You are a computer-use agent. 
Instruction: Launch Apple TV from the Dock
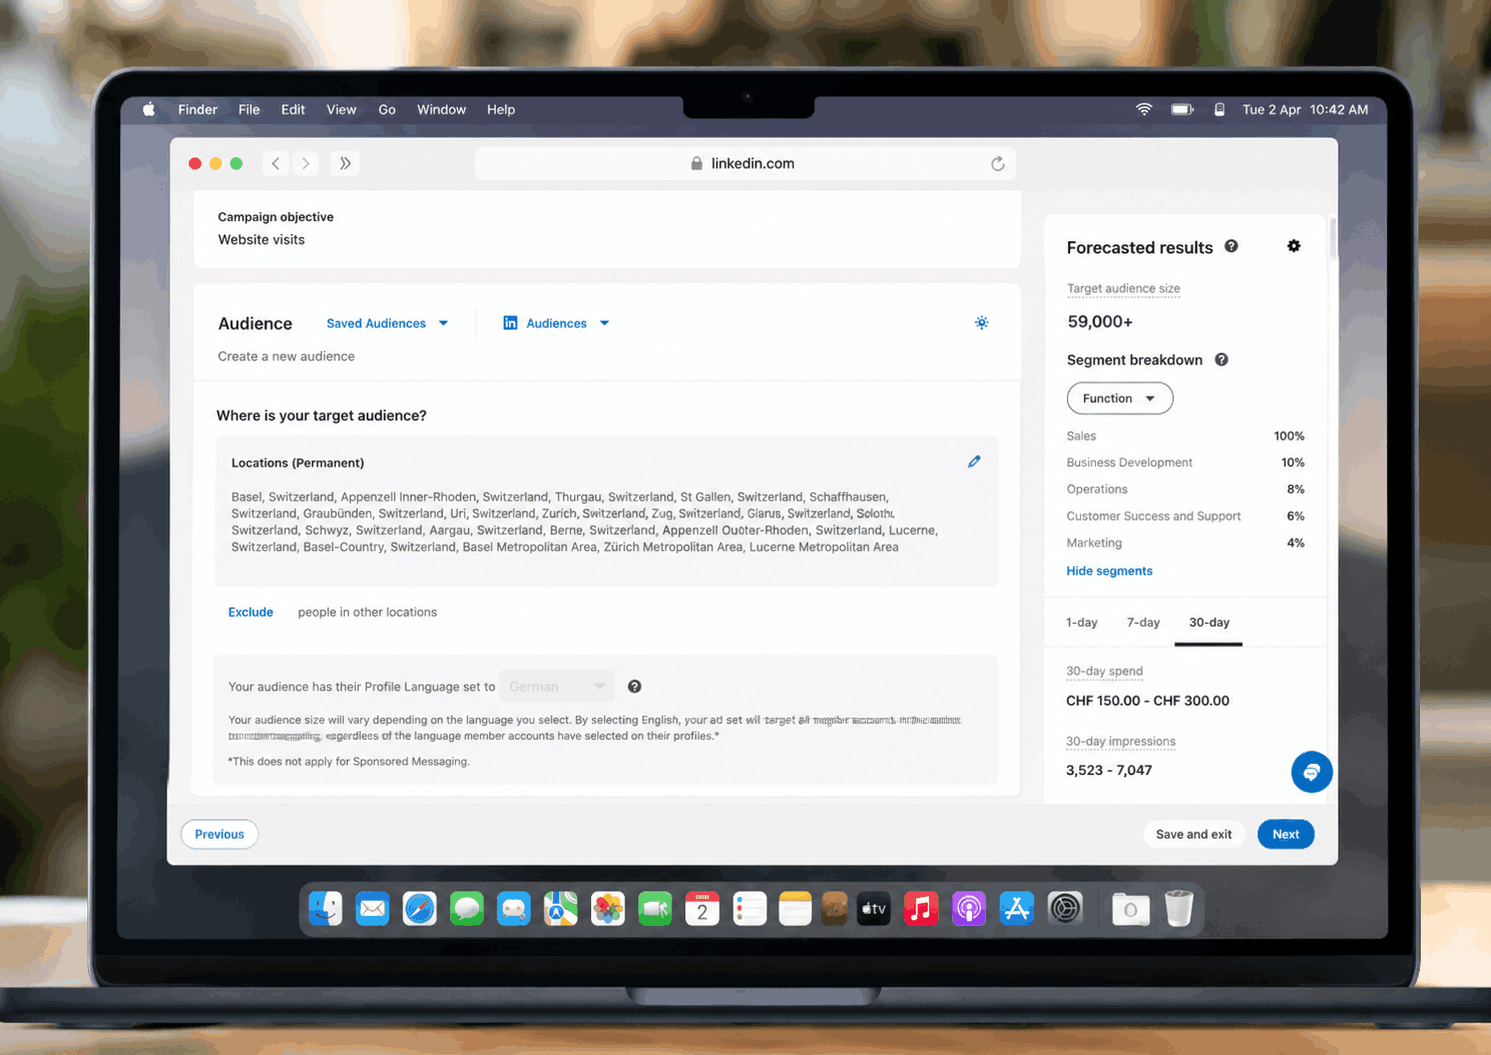(873, 908)
